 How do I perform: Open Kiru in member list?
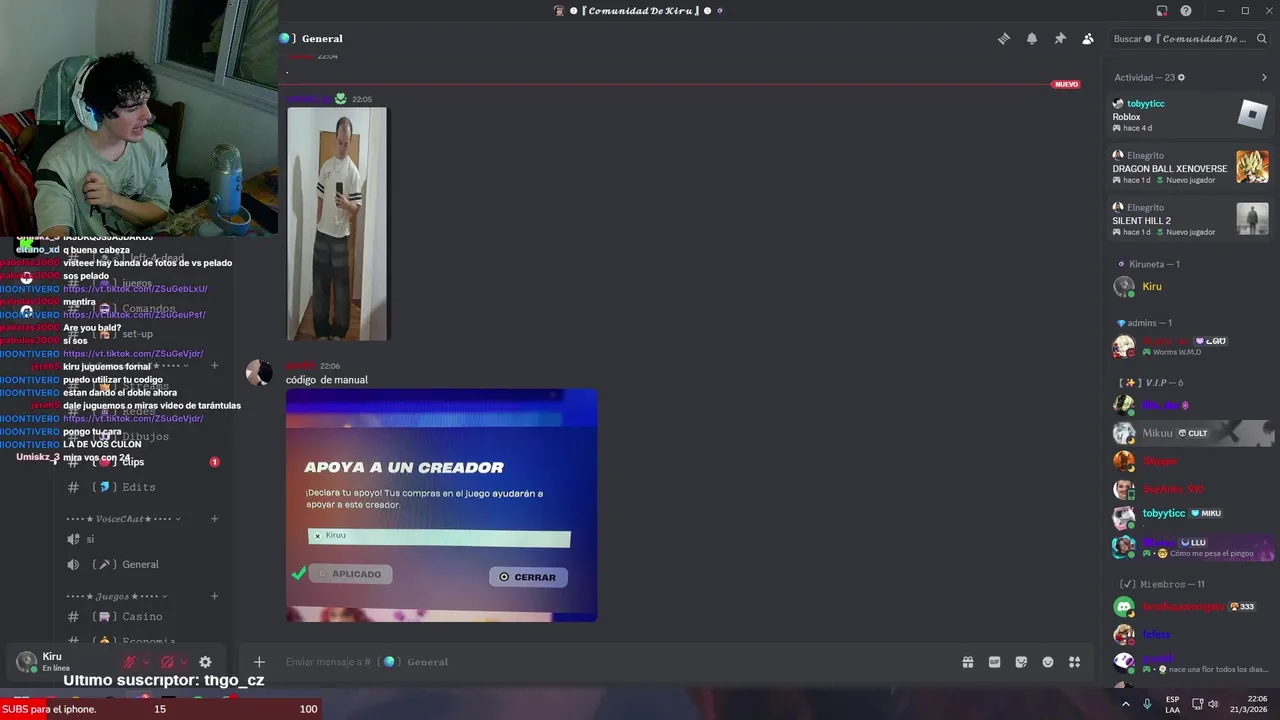click(1190, 286)
